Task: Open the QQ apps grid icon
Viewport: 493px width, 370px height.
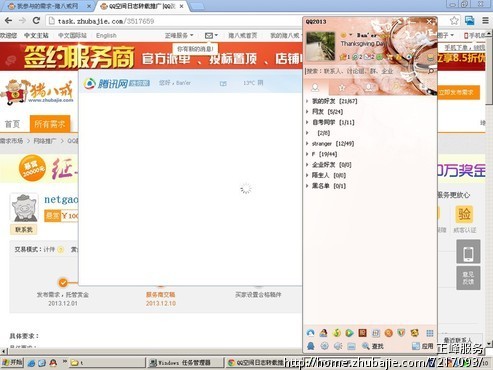Action: click(x=430, y=333)
